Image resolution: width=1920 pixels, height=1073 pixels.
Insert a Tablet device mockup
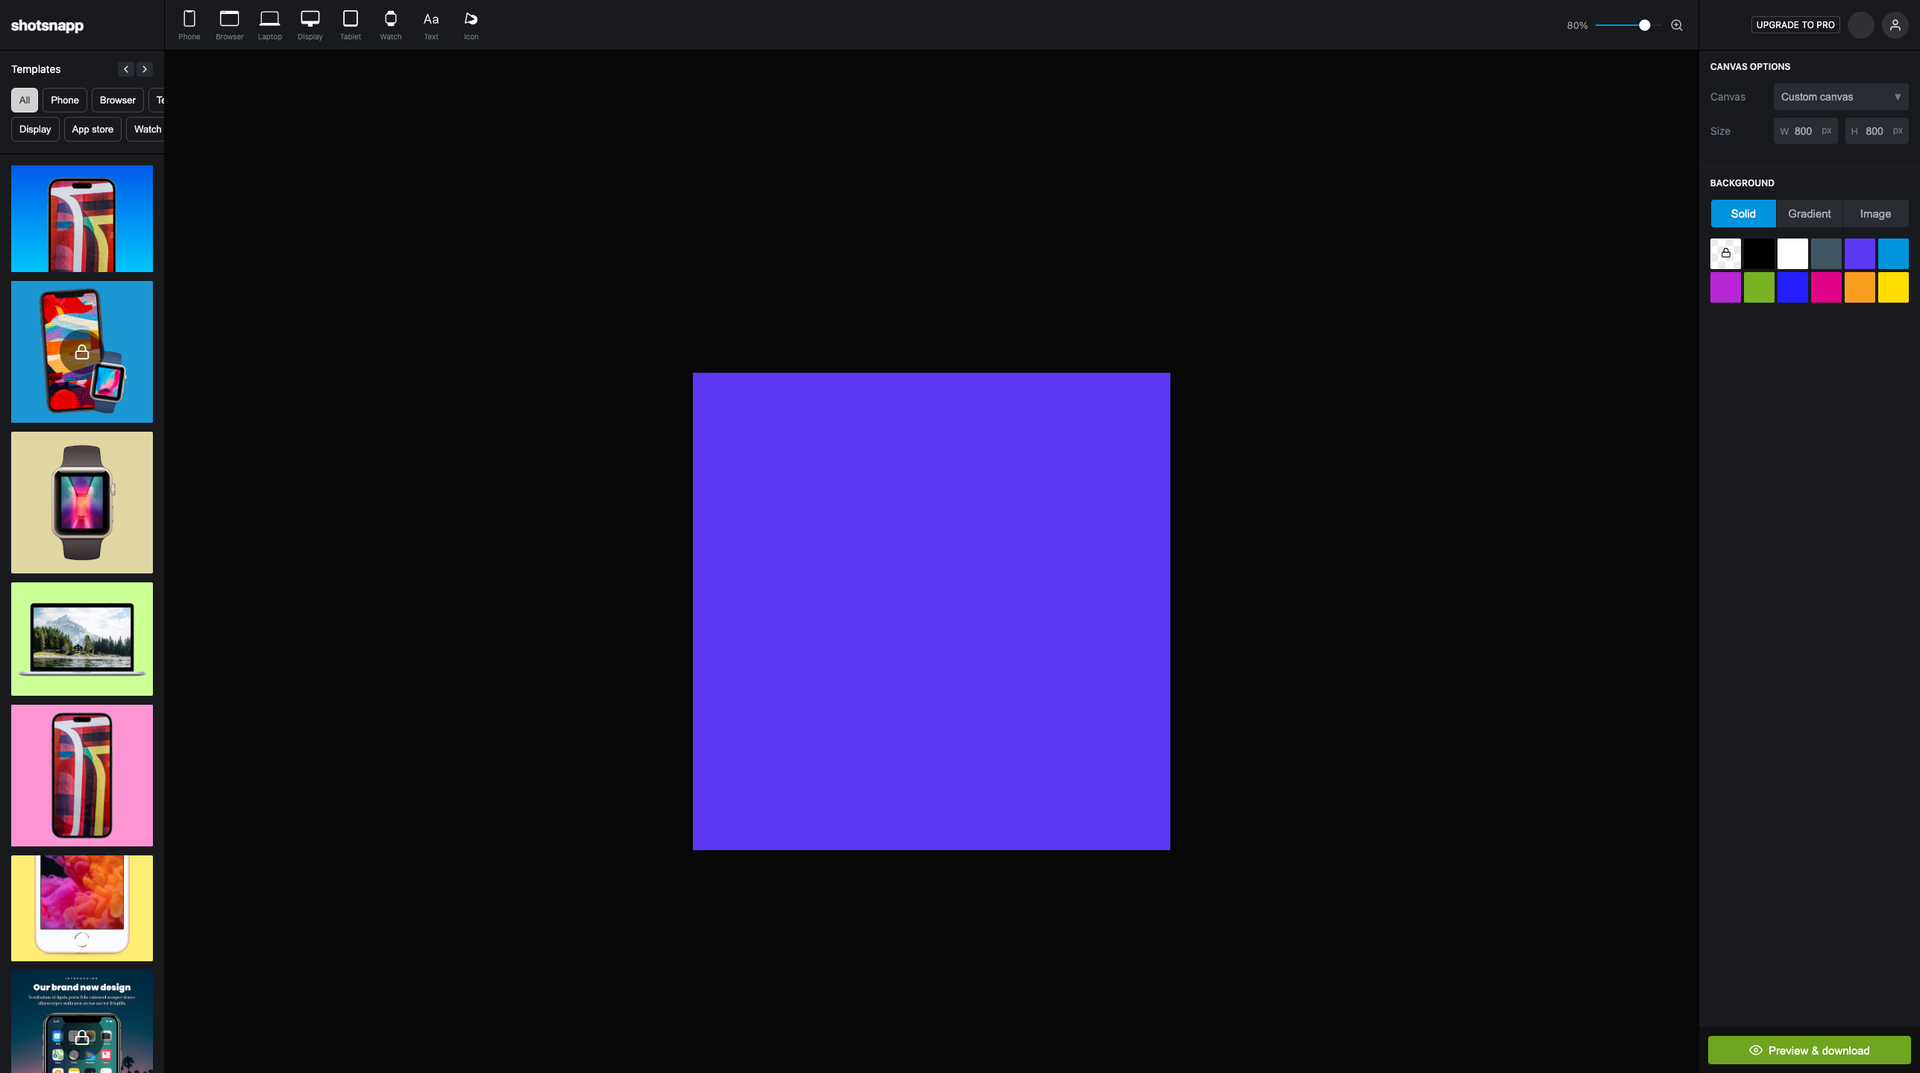click(x=350, y=24)
